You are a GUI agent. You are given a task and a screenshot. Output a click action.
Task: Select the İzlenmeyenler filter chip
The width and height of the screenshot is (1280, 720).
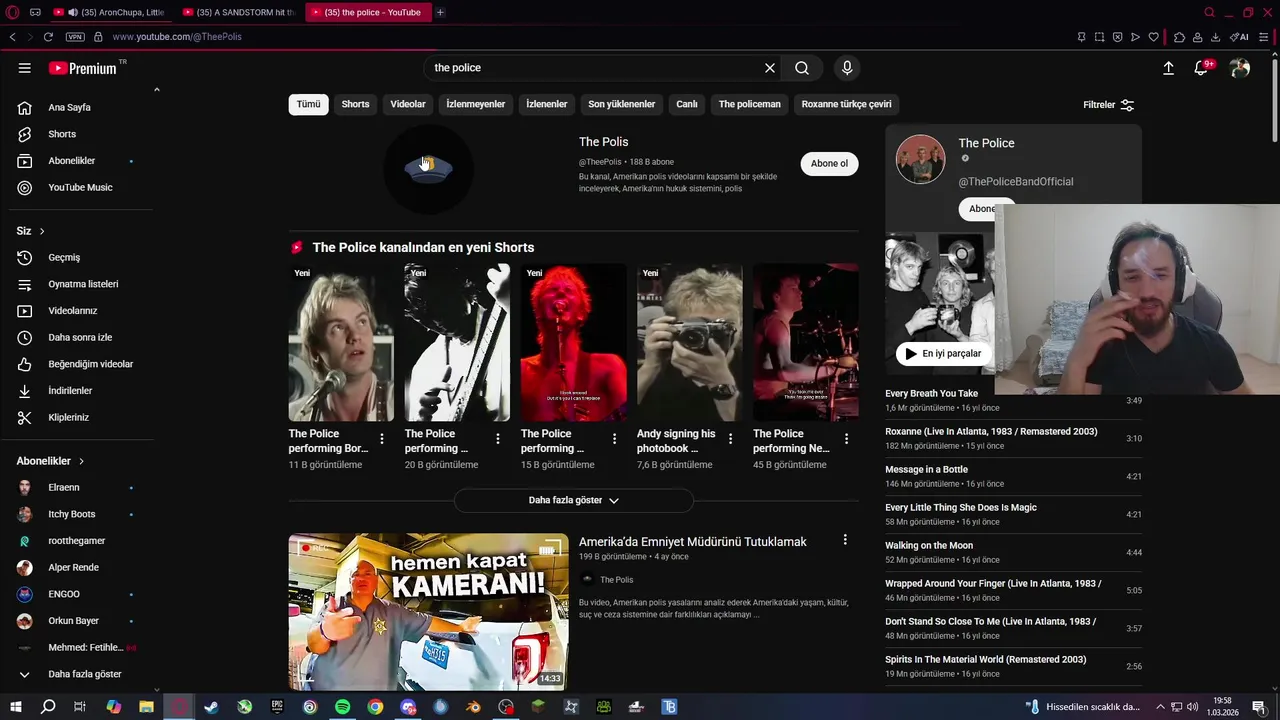(476, 104)
